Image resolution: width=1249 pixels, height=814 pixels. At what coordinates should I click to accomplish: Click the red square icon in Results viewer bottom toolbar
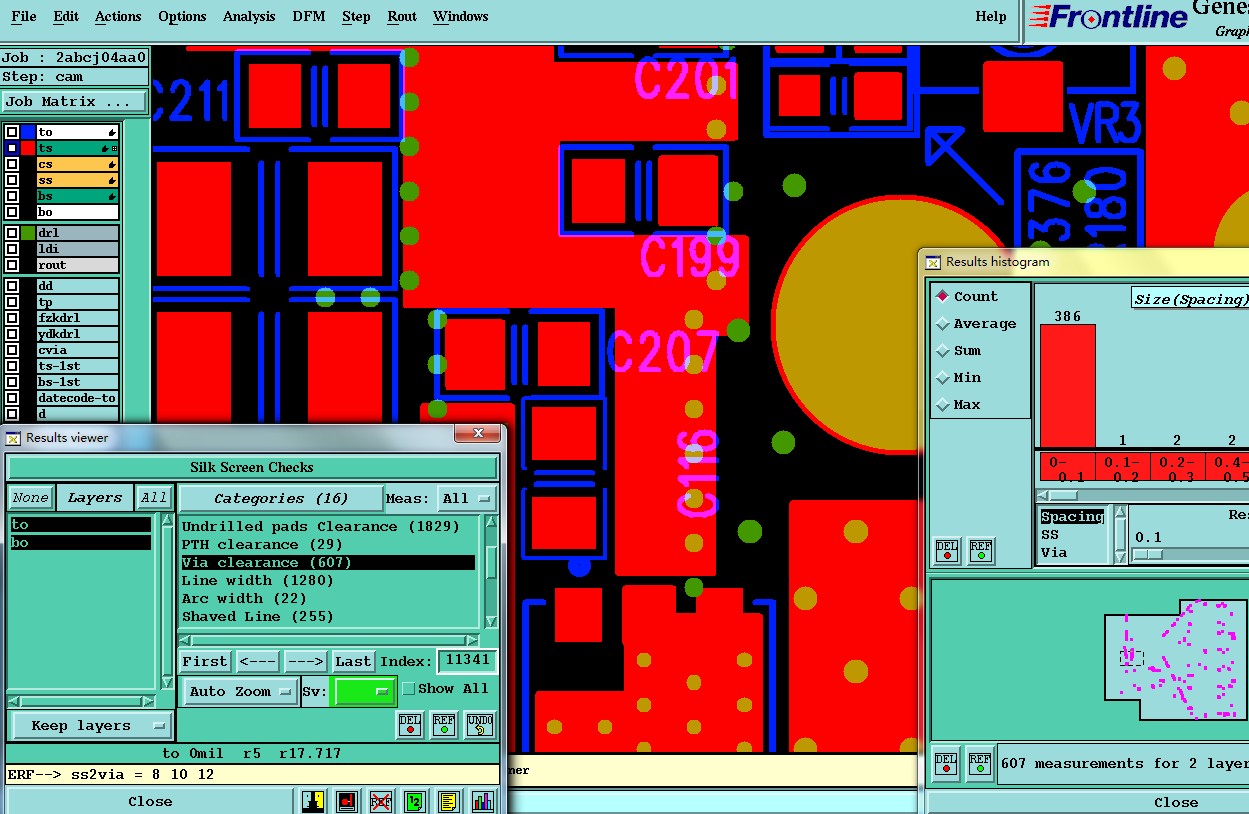[x=347, y=801]
